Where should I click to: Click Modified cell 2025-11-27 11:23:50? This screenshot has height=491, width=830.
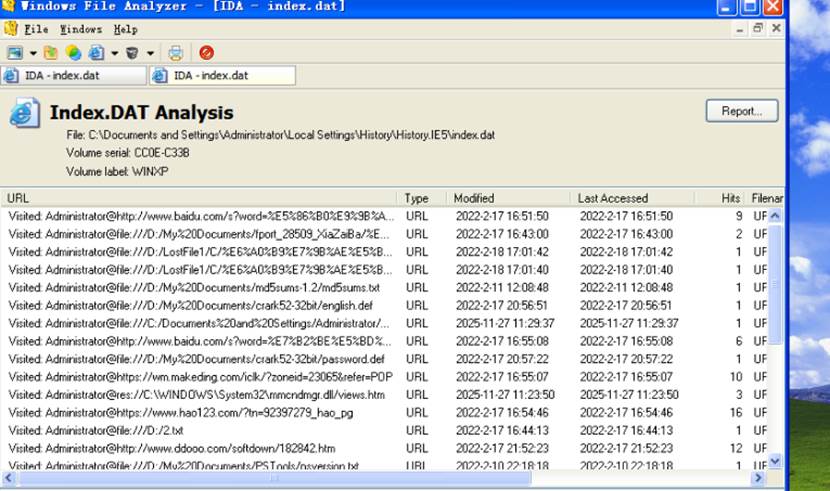click(x=505, y=395)
